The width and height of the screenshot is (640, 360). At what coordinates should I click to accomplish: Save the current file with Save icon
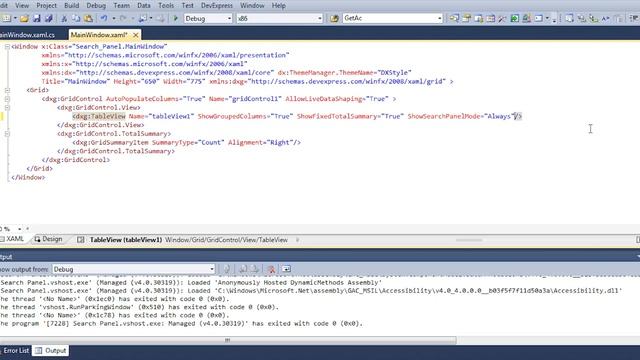[37, 18]
